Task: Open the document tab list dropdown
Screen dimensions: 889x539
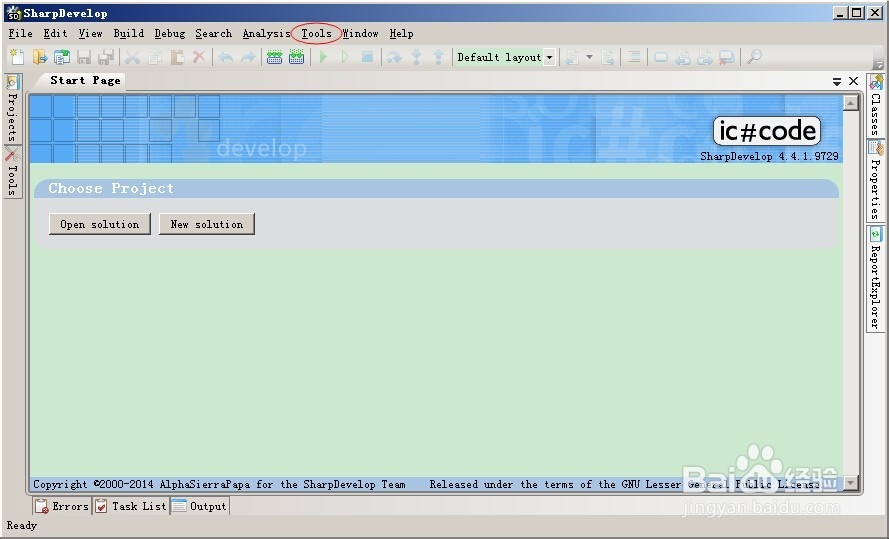Action: click(x=837, y=82)
